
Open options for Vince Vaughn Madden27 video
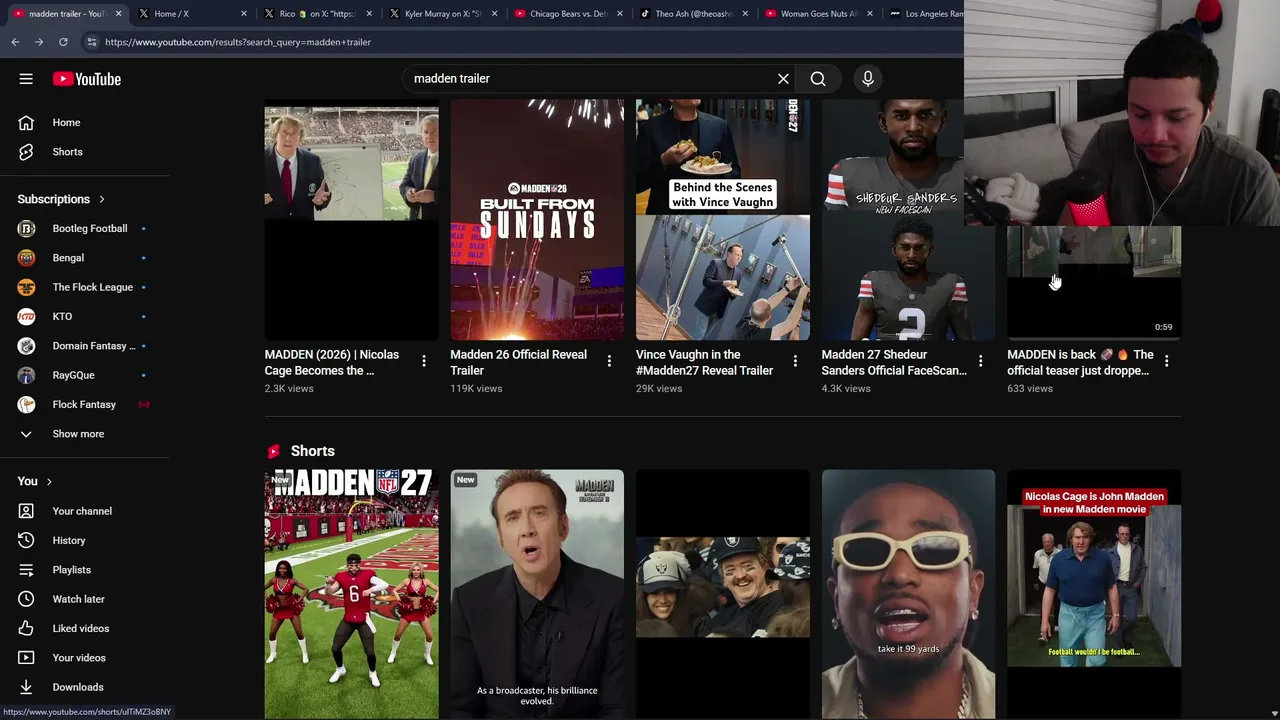(x=795, y=361)
